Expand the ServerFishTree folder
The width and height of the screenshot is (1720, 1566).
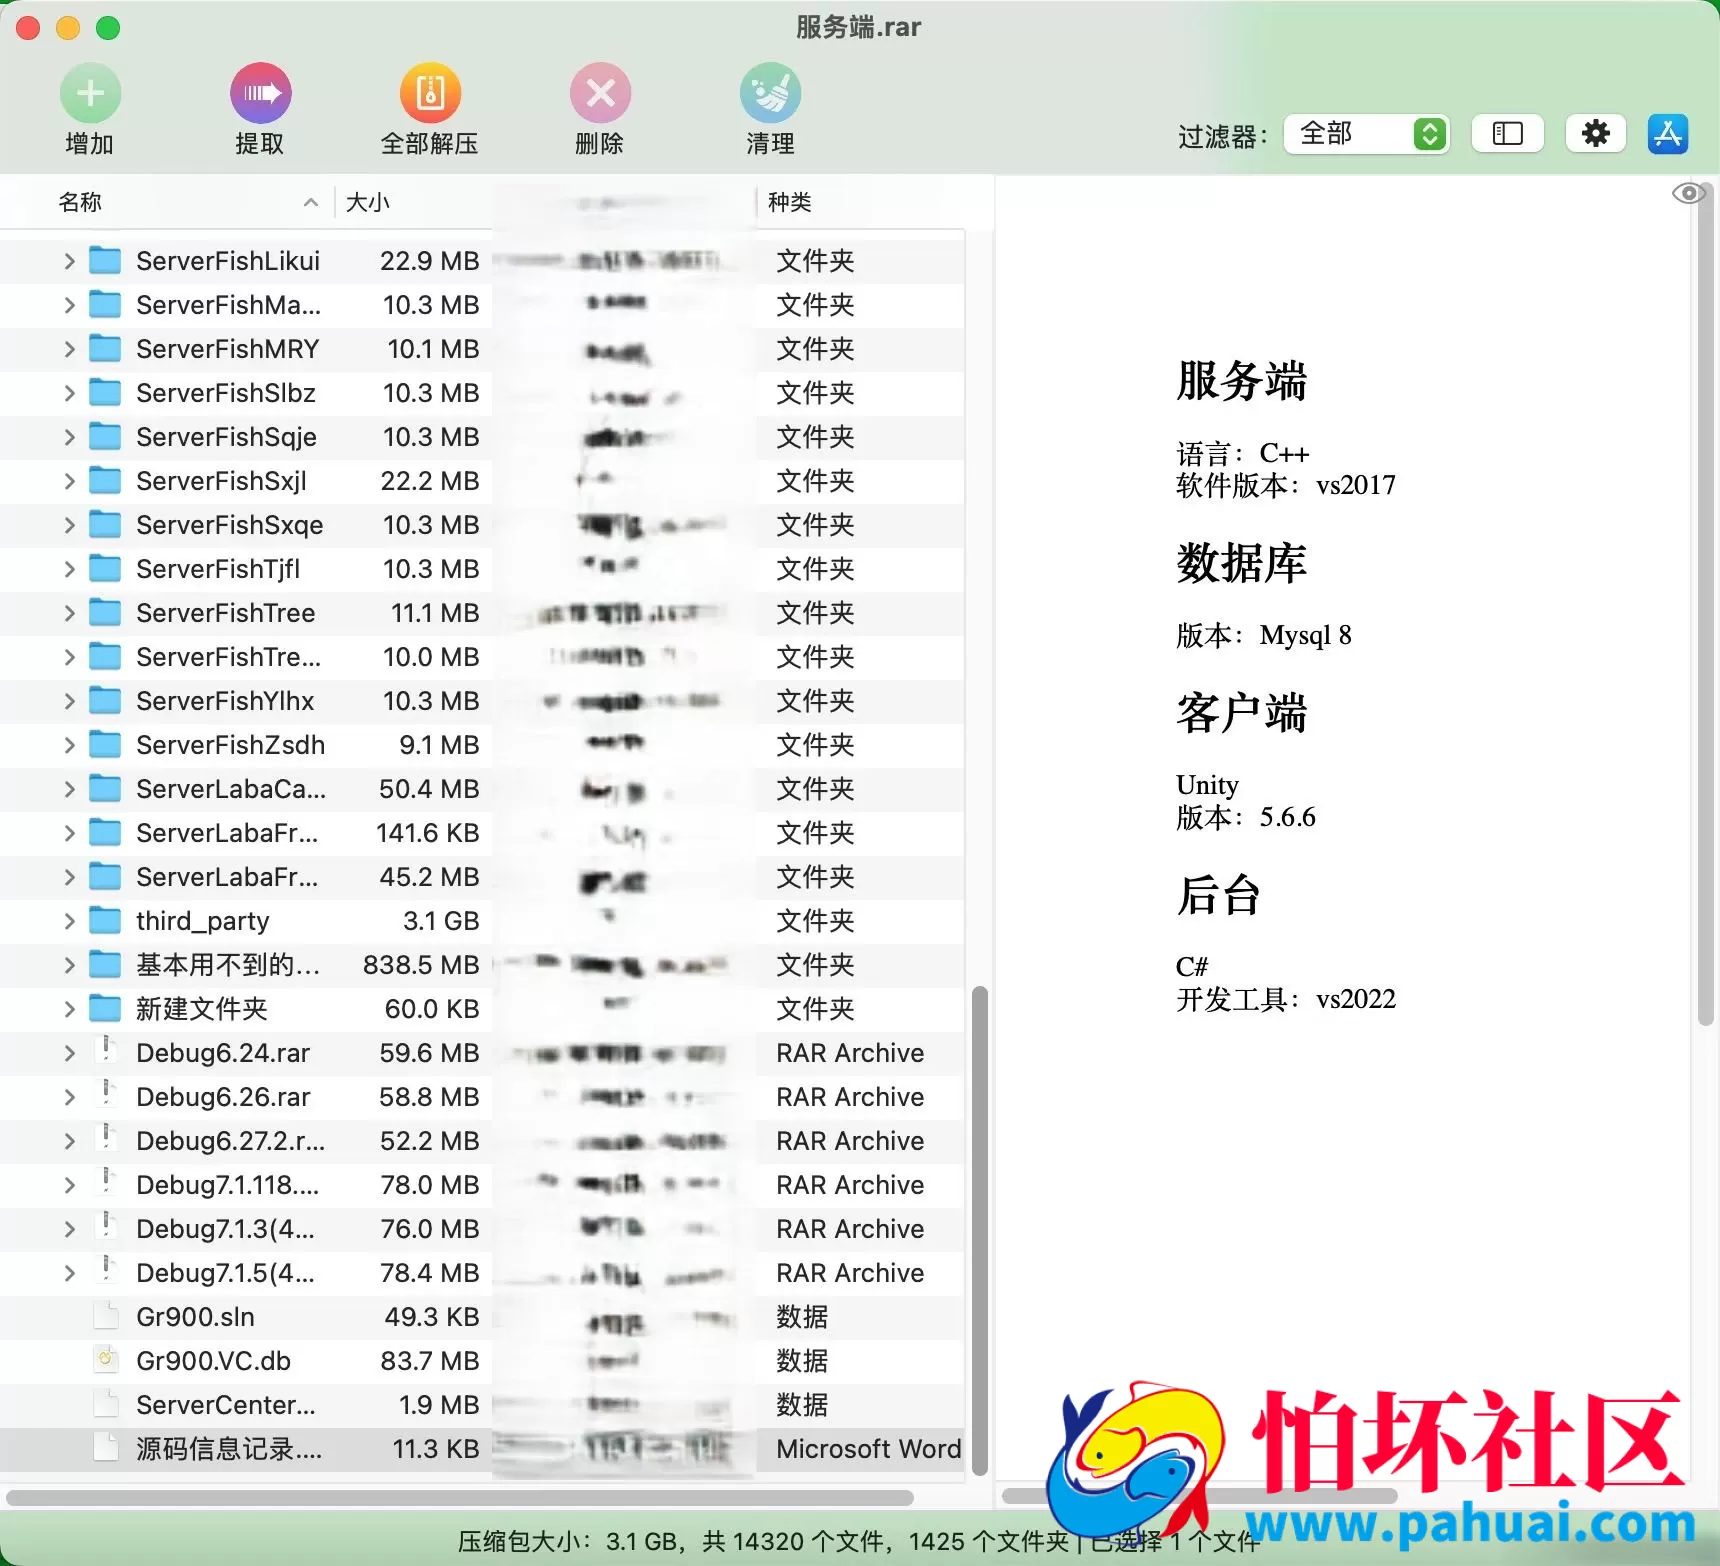click(x=69, y=613)
